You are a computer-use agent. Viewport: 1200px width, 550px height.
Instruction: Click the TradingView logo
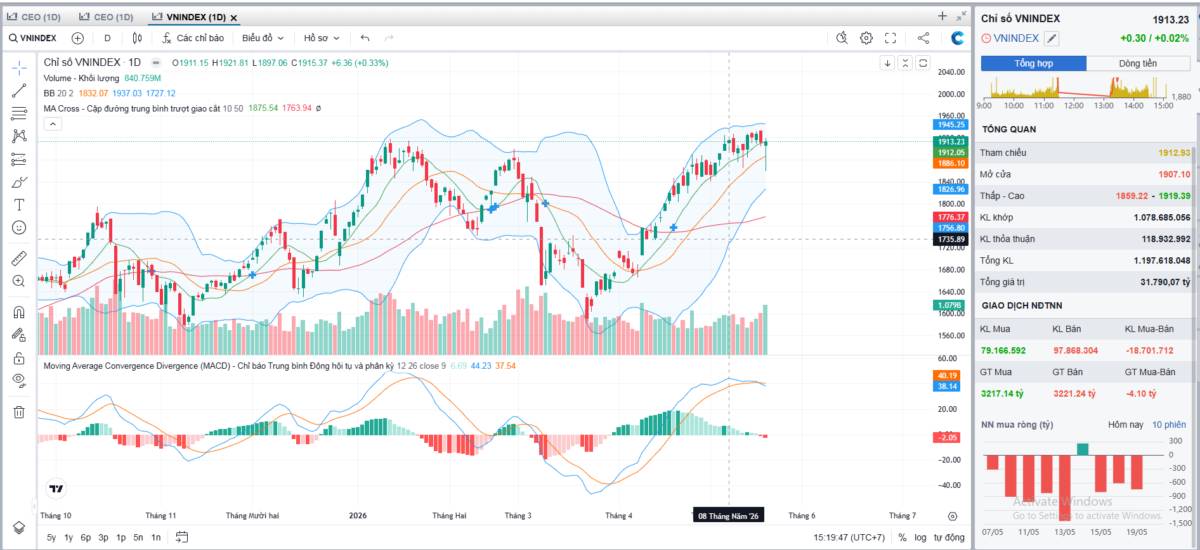coord(57,489)
